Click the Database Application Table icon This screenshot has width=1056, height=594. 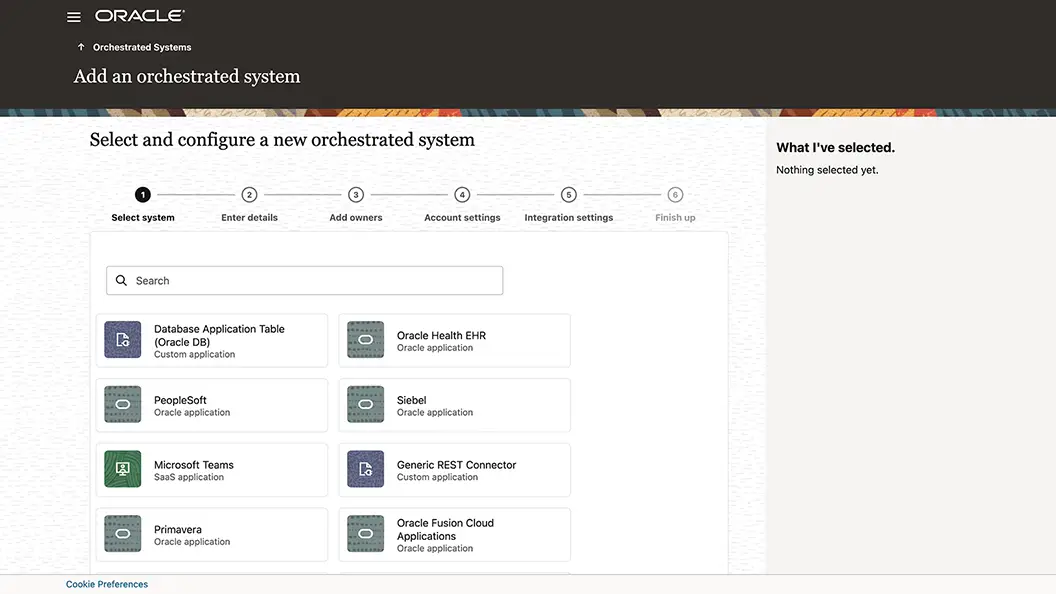[x=123, y=339]
